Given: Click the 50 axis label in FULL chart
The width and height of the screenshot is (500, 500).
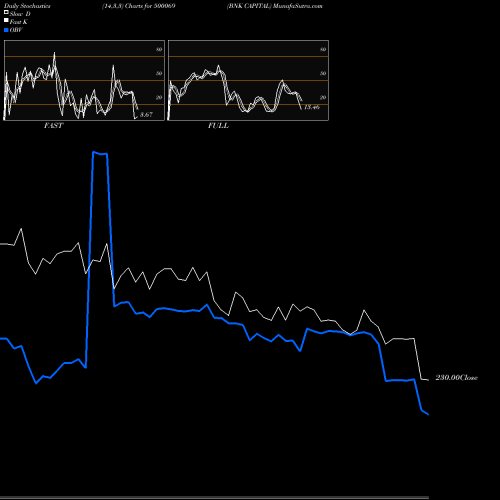Looking at the screenshot, I should pyautogui.click(x=323, y=73).
